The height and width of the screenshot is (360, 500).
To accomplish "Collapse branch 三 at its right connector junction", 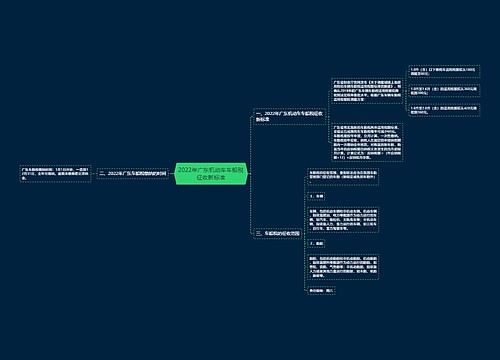I will pos(304,233).
